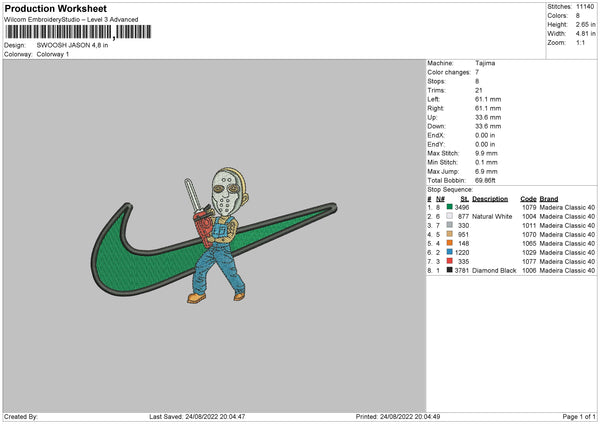Choose the orange 148 thread swatch

(x=450, y=242)
